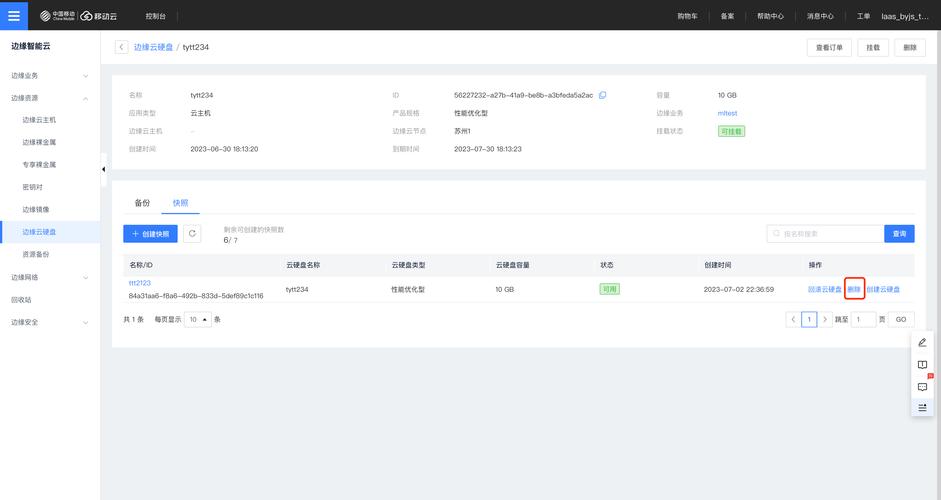Screen dimensions: 941x500
Task: Expand the 边缘业务 menu group
Action: point(50,76)
